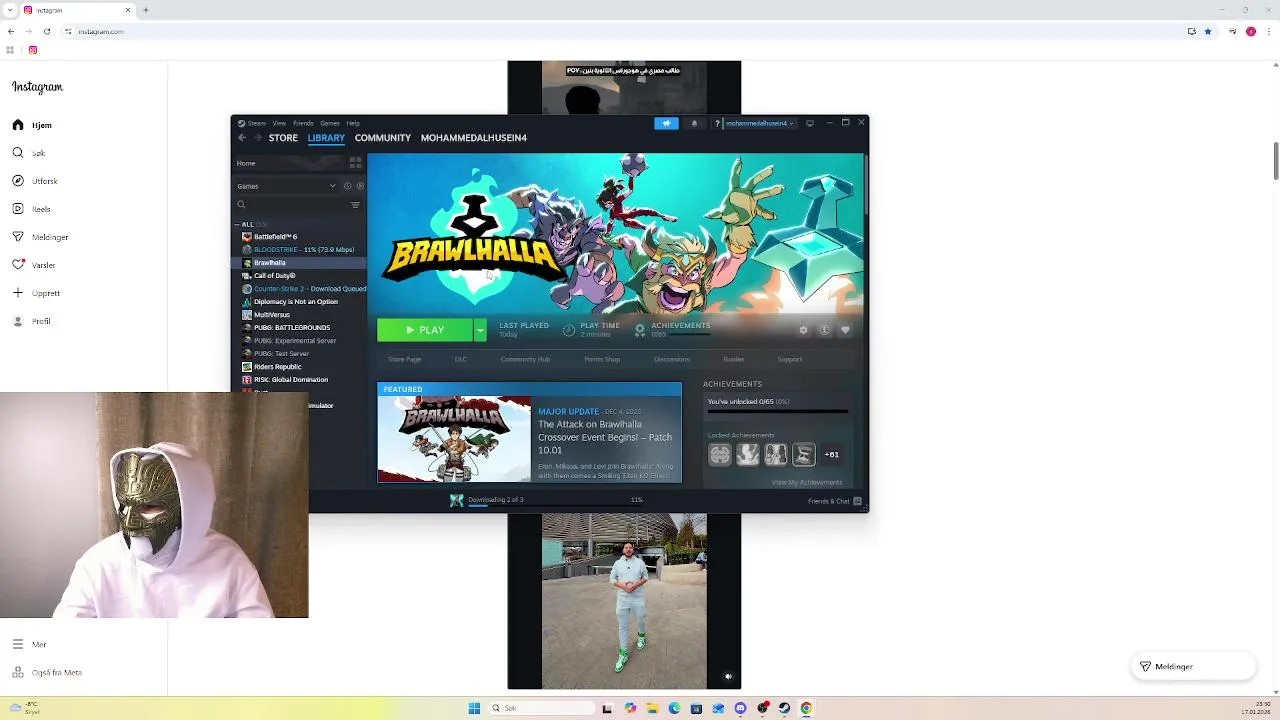
Task: Open advanced filter options icon
Action: [355, 205]
